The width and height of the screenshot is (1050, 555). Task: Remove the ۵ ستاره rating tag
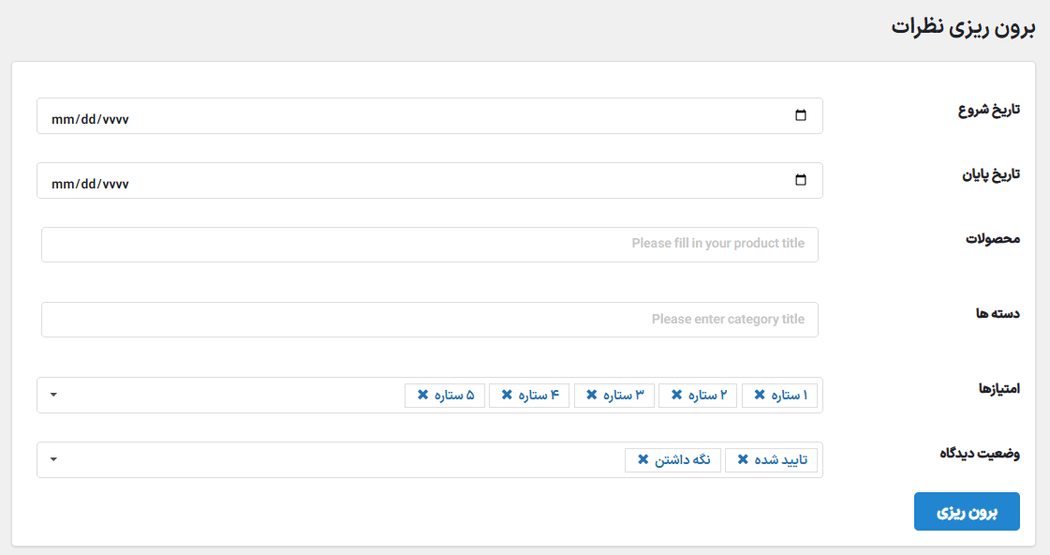click(x=423, y=396)
